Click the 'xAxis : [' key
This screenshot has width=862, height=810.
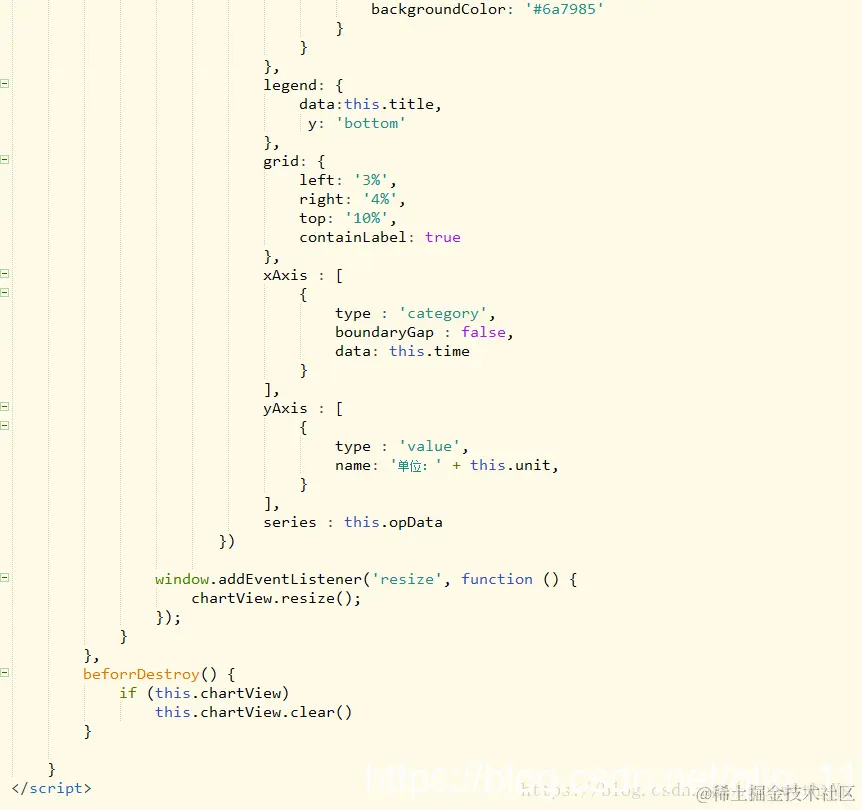tap(303, 275)
